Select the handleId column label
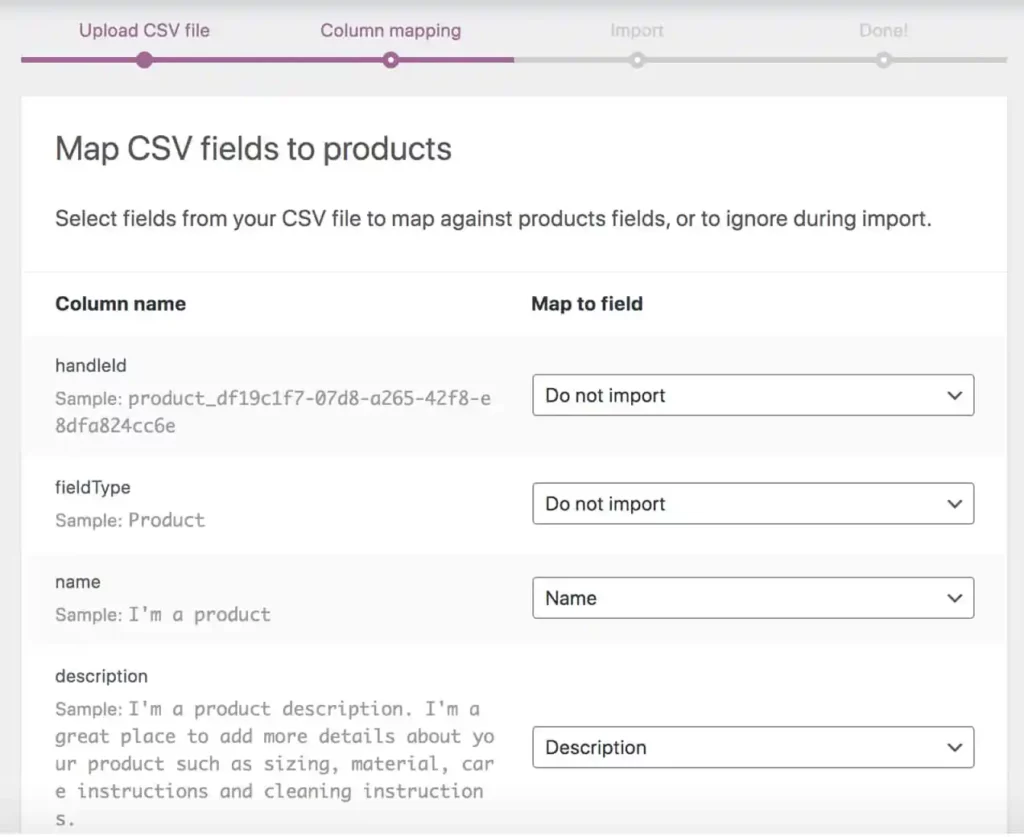This screenshot has height=837, width=1024. tap(90, 366)
